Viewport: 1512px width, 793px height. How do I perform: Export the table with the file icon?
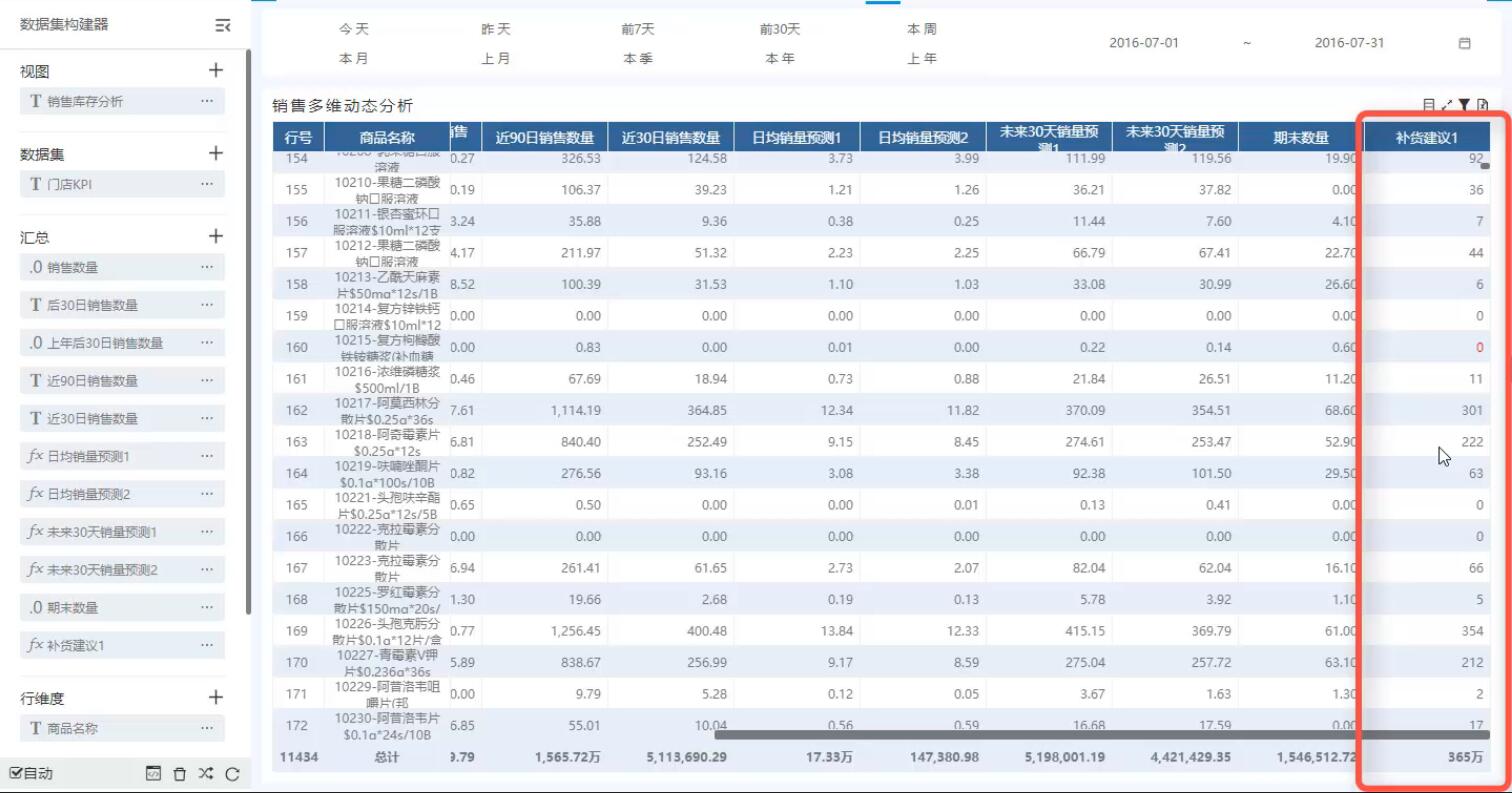tap(1482, 105)
